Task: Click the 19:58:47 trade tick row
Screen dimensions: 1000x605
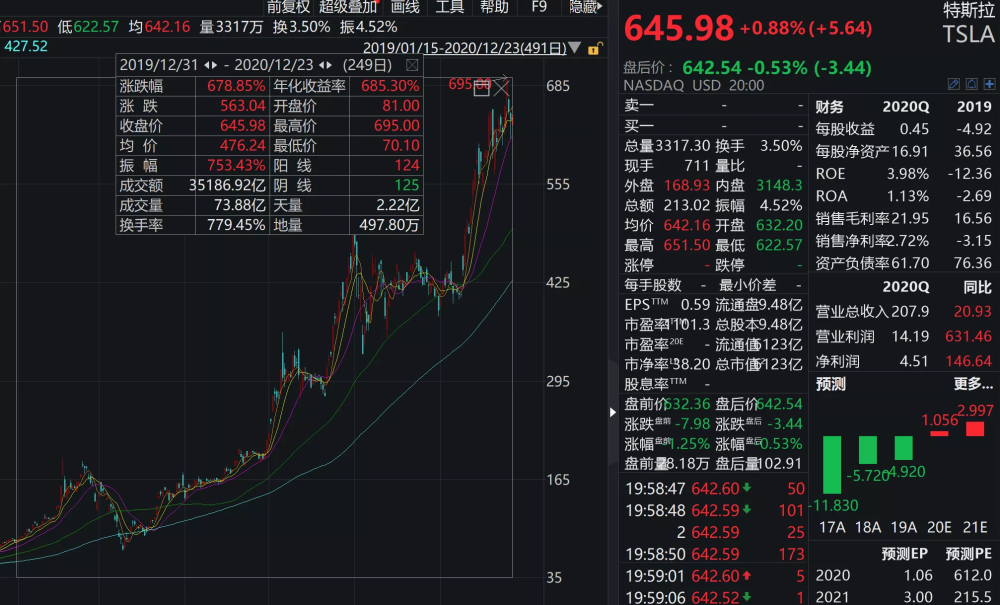Action: (x=714, y=489)
